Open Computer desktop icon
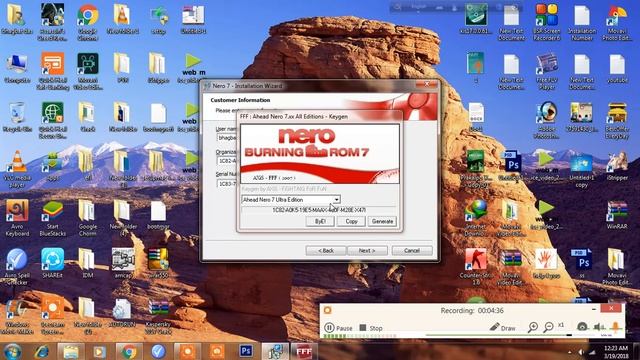640x360 pixels. click(17, 69)
